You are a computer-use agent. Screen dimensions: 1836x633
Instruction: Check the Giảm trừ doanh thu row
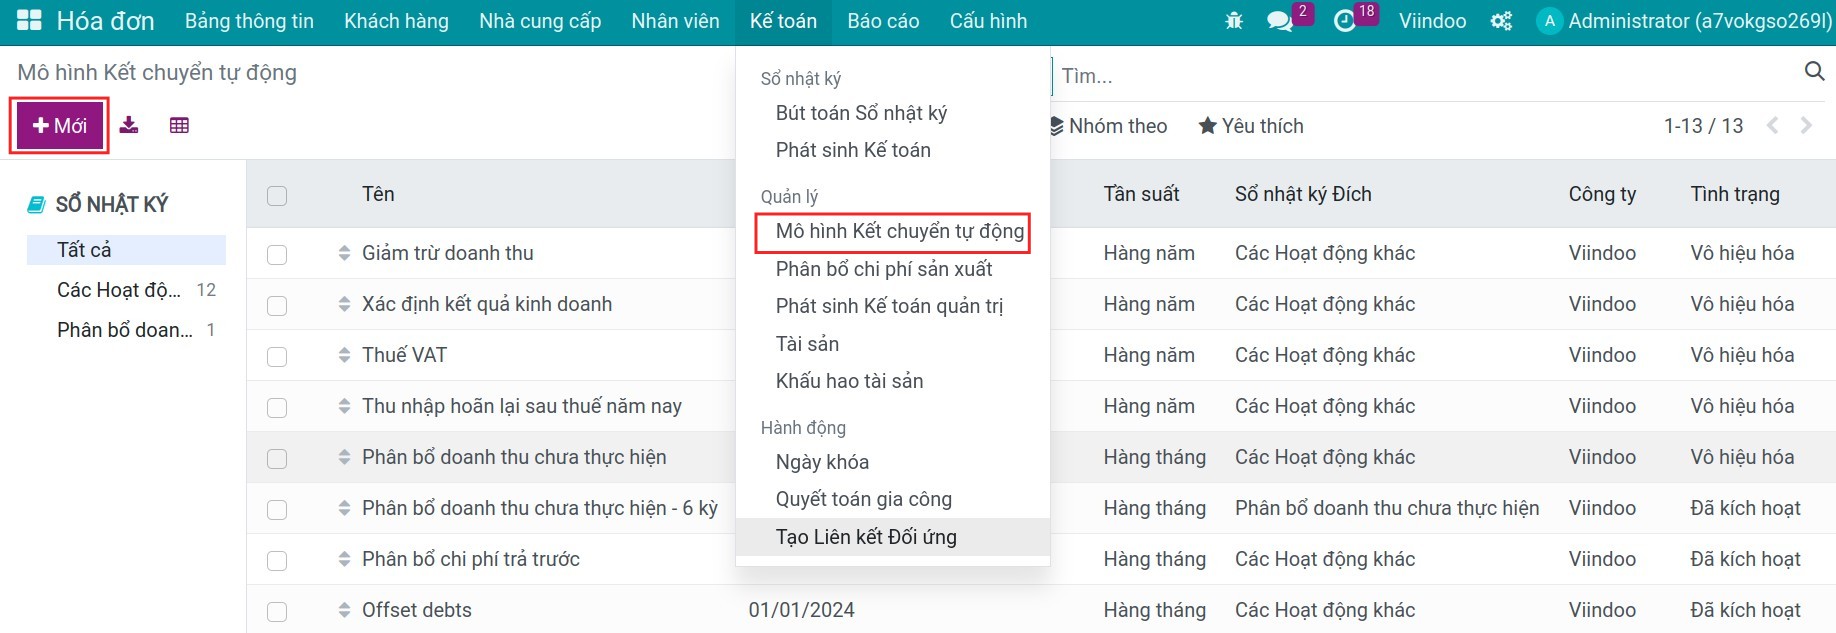click(x=277, y=255)
